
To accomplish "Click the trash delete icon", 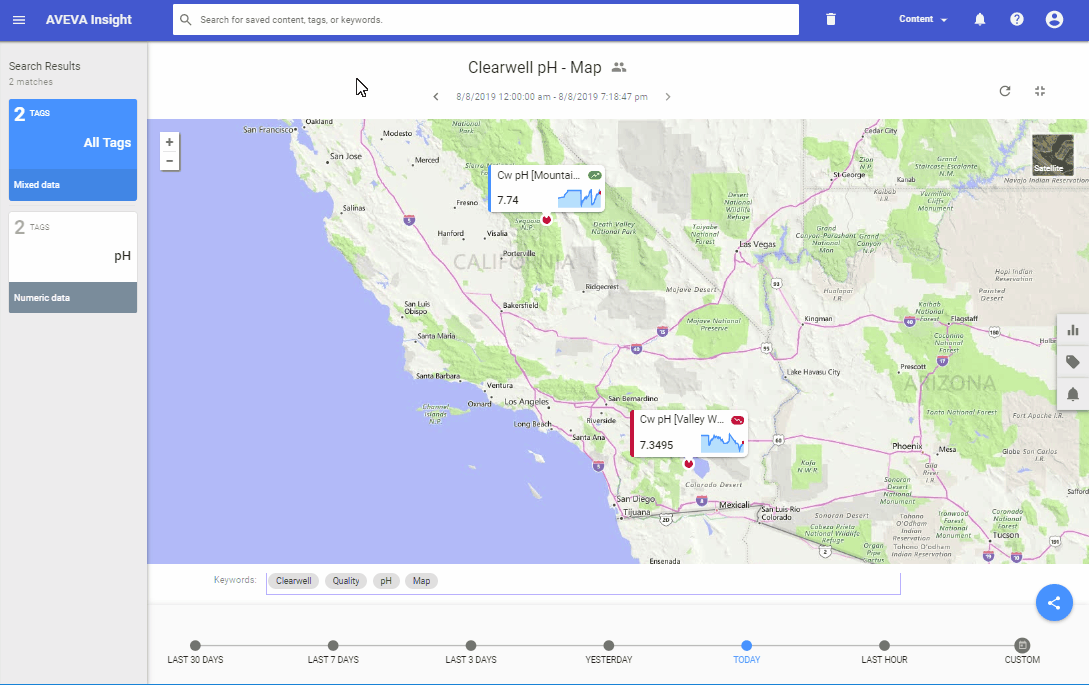I will [x=831, y=20].
